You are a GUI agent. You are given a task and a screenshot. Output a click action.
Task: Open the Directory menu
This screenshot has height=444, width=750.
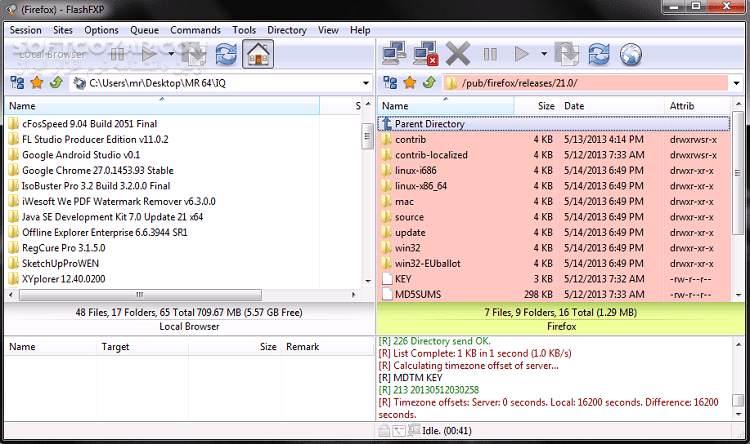point(287,30)
